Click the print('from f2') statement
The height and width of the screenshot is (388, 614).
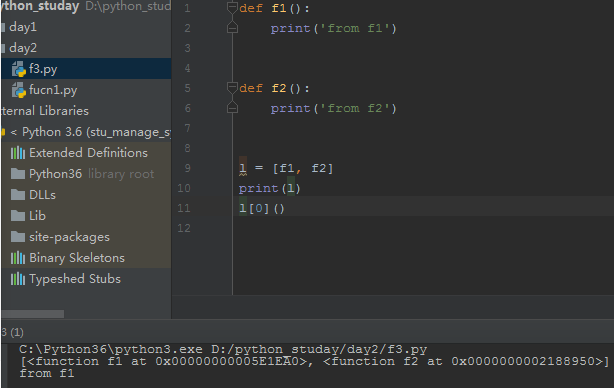coord(333,108)
